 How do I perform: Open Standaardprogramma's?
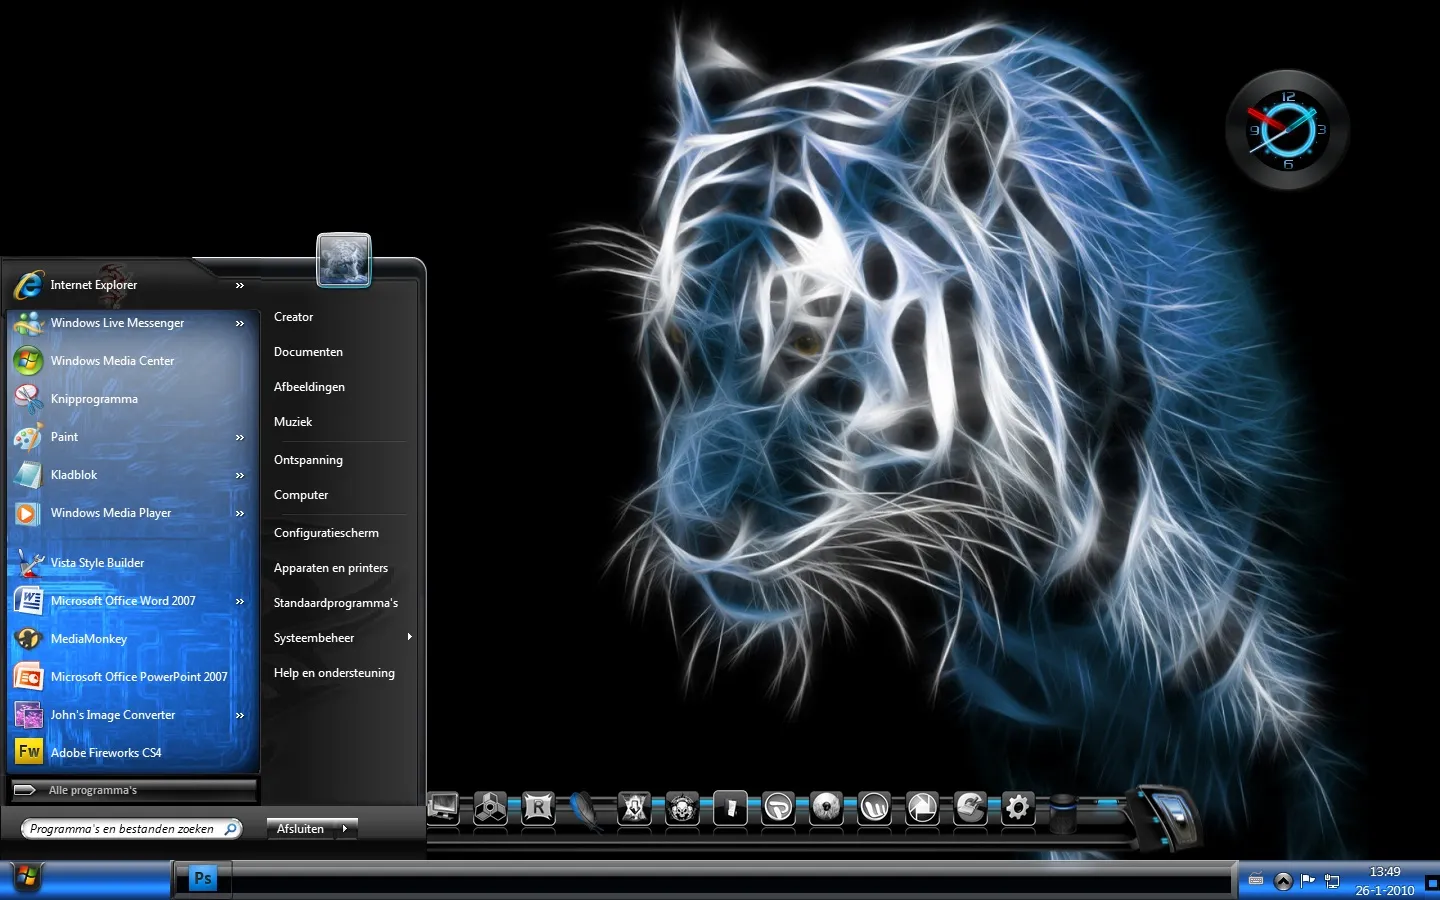(336, 603)
